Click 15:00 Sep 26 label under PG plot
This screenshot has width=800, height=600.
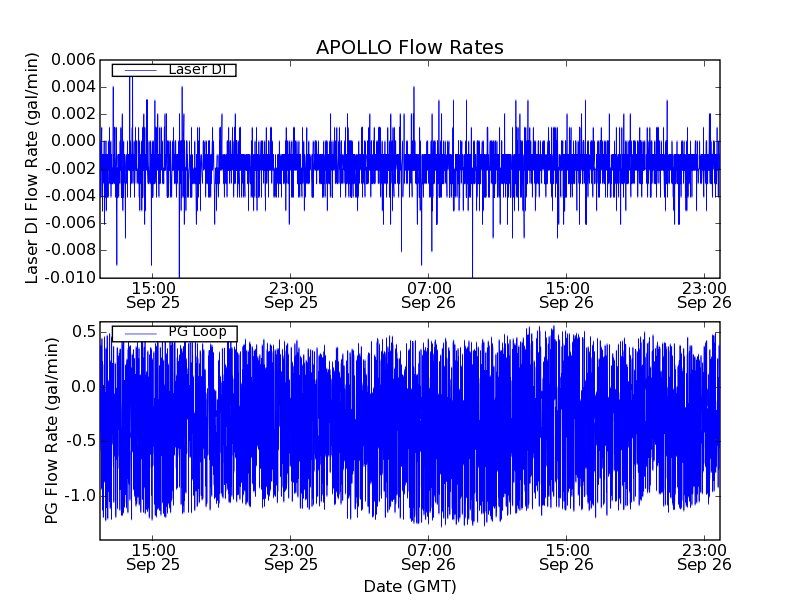(566, 558)
